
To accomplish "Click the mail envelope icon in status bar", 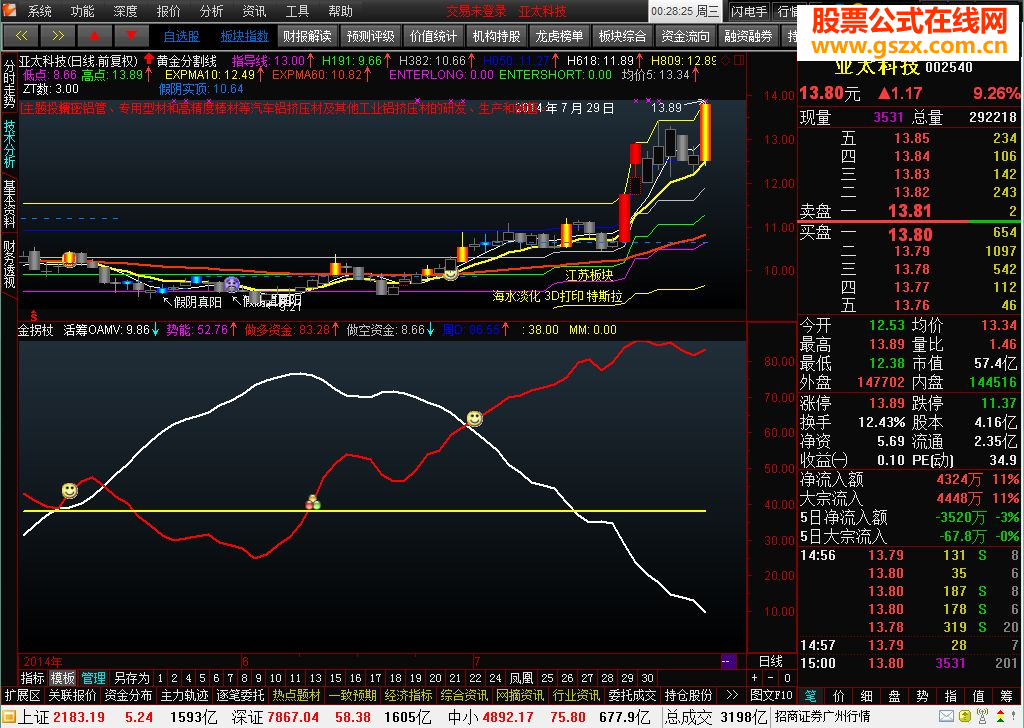I will tap(946, 717).
